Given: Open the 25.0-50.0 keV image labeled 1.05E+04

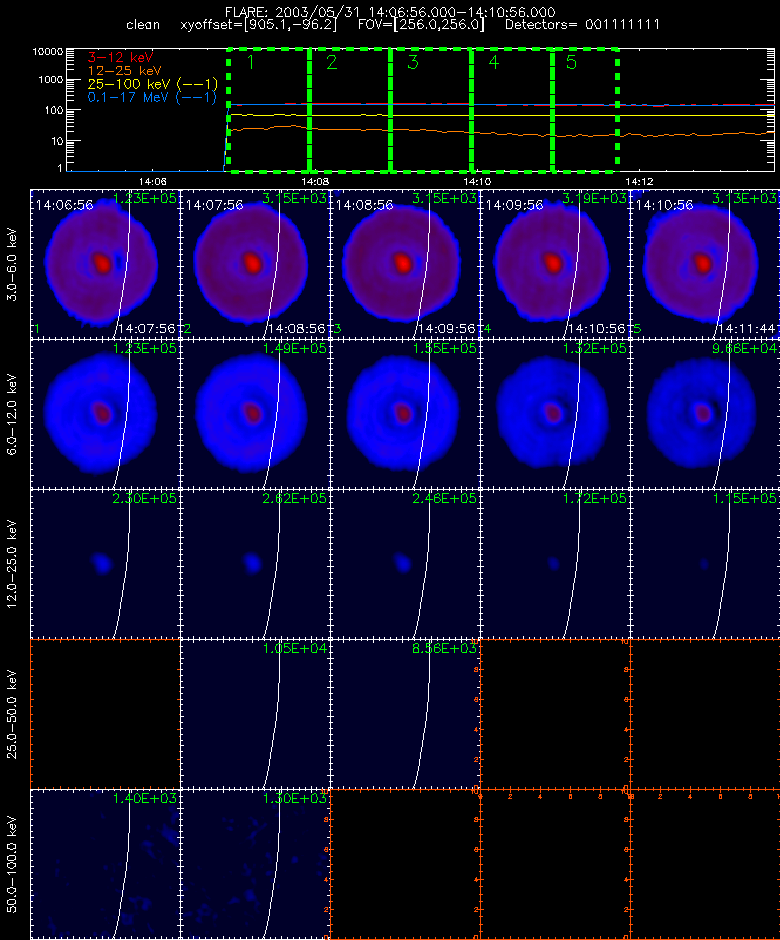Looking at the screenshot, I should [x=255, y=714].
